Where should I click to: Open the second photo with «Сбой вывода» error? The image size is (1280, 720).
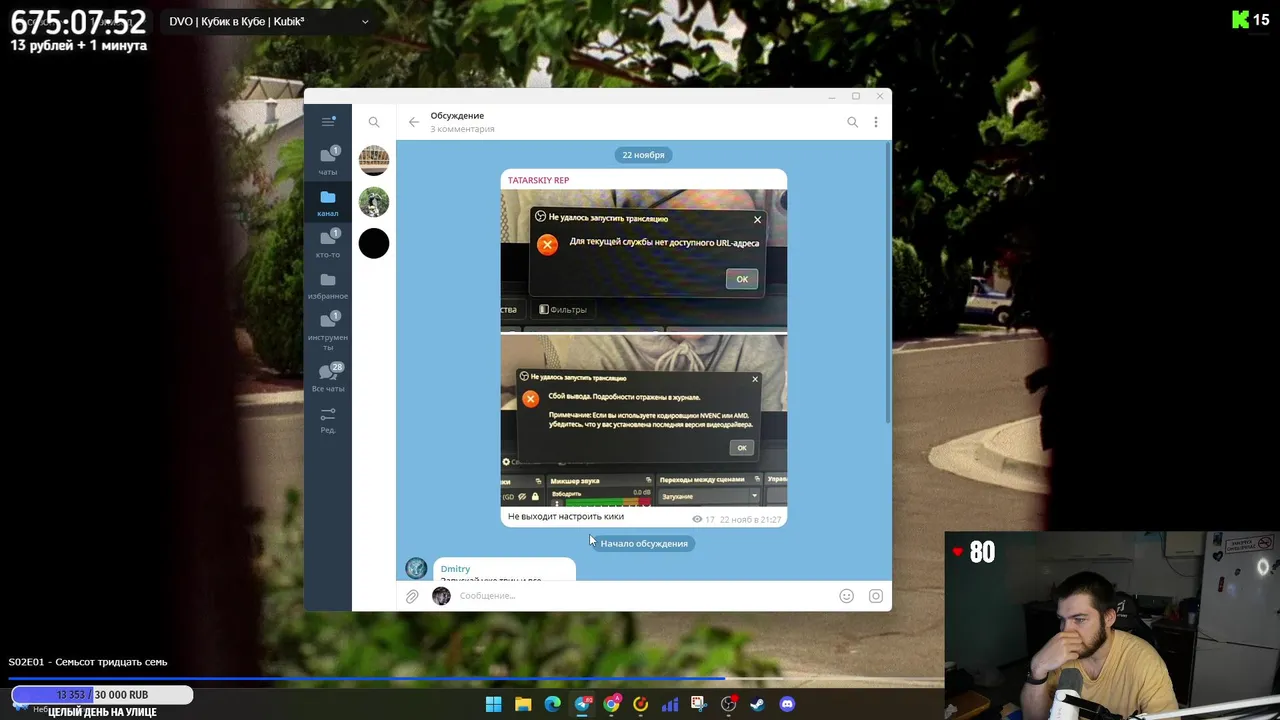(644, 420)
